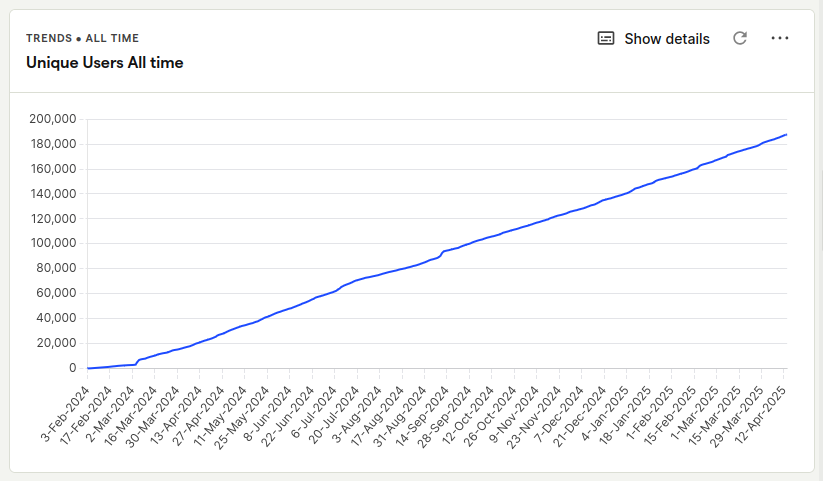
Task: Click the 20,000 y-axis label
Action: click(56, 343)
